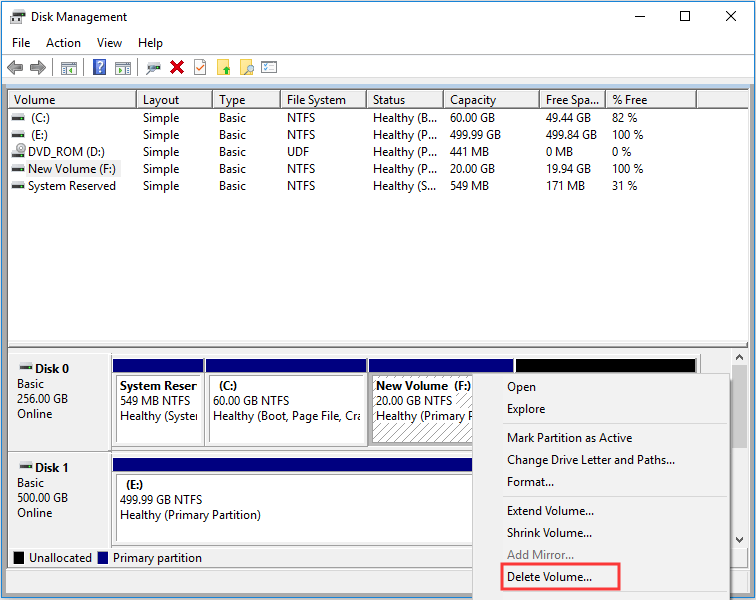Sort by the Layout column header
Viewport: 756px width, 600px height.
175,100
